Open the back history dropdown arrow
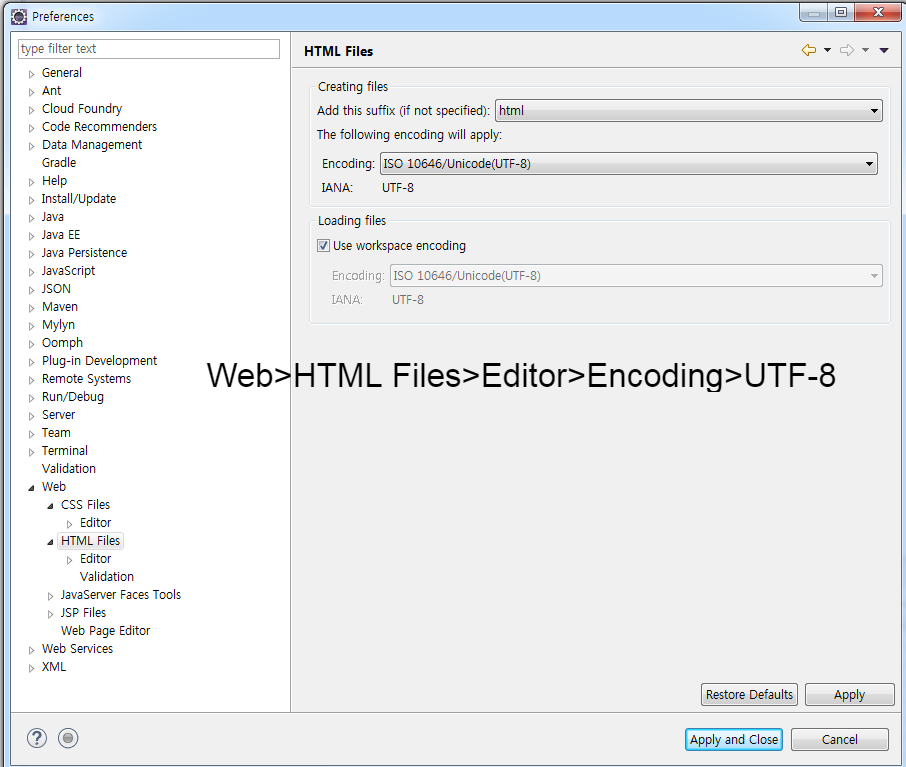The image size is (906, 767). [827, 50]
